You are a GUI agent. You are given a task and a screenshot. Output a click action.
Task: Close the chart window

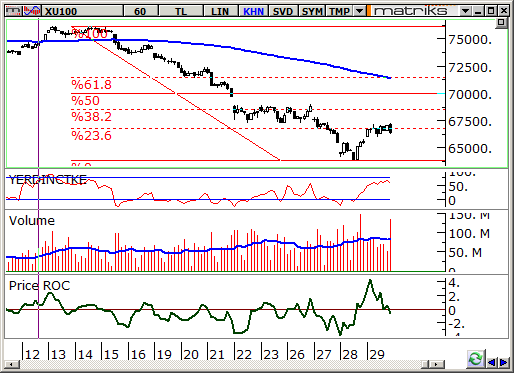coord(504,11)
